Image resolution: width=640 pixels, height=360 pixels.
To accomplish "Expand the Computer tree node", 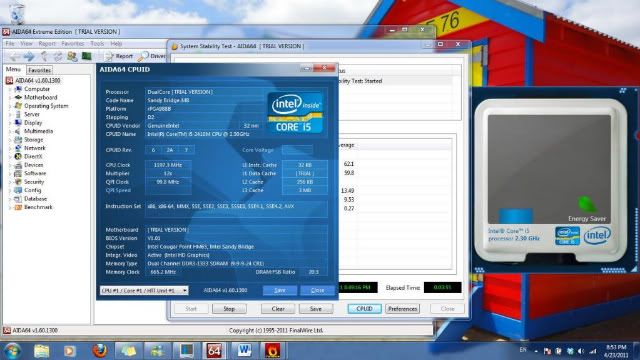I will [10, 89].
